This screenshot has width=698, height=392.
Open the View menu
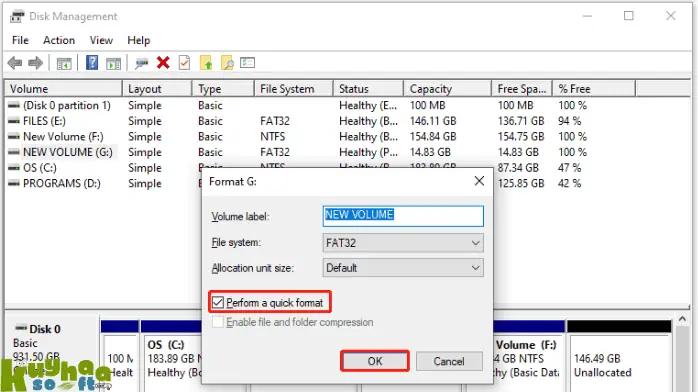coord(101,40)
